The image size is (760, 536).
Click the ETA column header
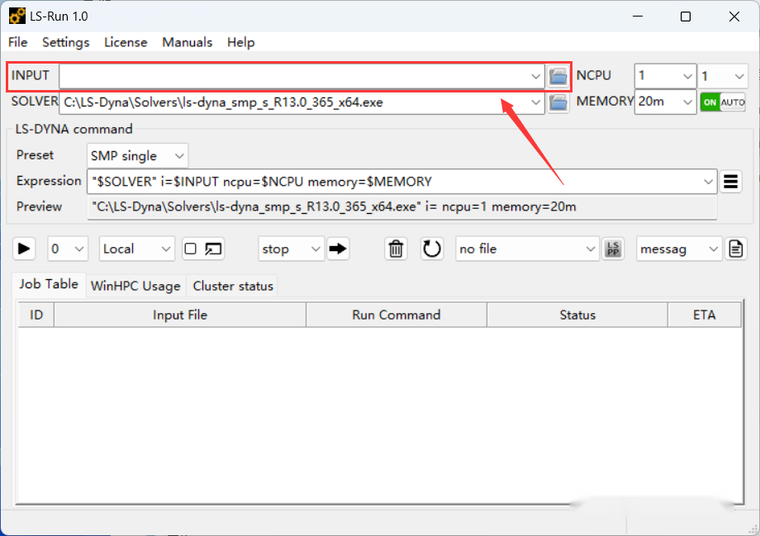pos(704,315)
